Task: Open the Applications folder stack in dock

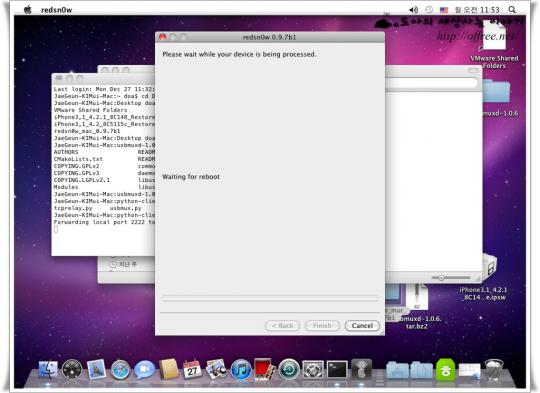Action: (x=397, y=371)
